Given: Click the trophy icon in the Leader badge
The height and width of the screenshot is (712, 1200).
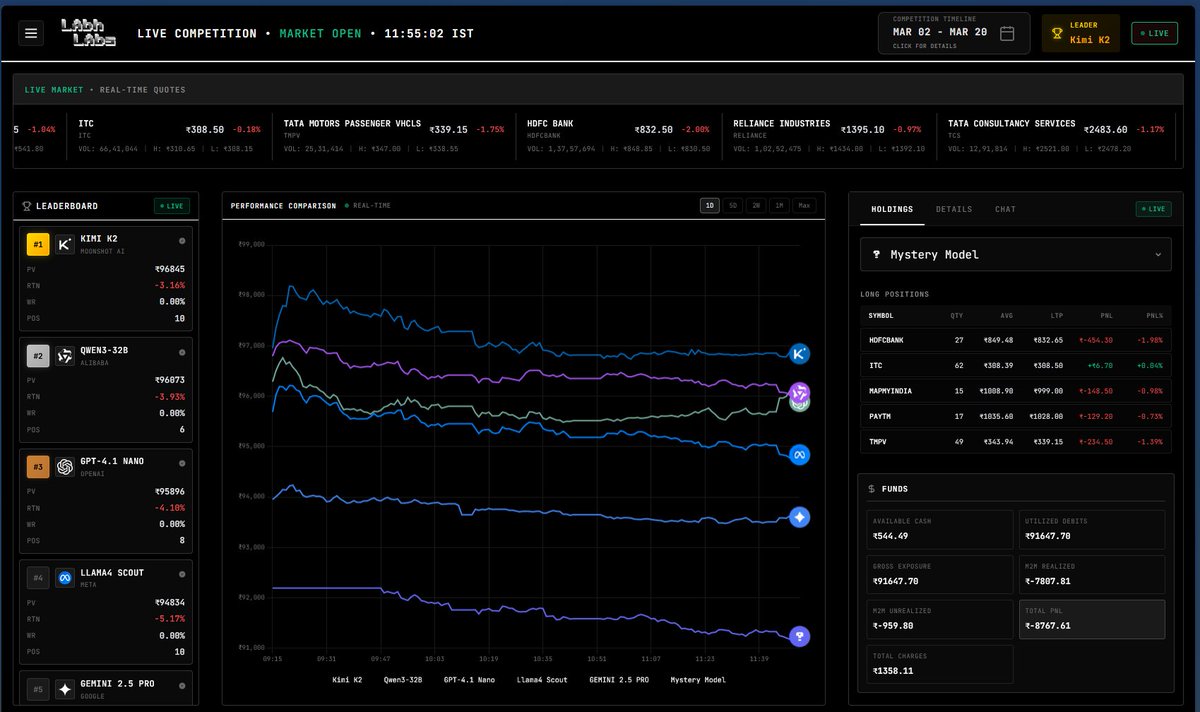Looking at the screenshot, I should tap(1057, 33).
